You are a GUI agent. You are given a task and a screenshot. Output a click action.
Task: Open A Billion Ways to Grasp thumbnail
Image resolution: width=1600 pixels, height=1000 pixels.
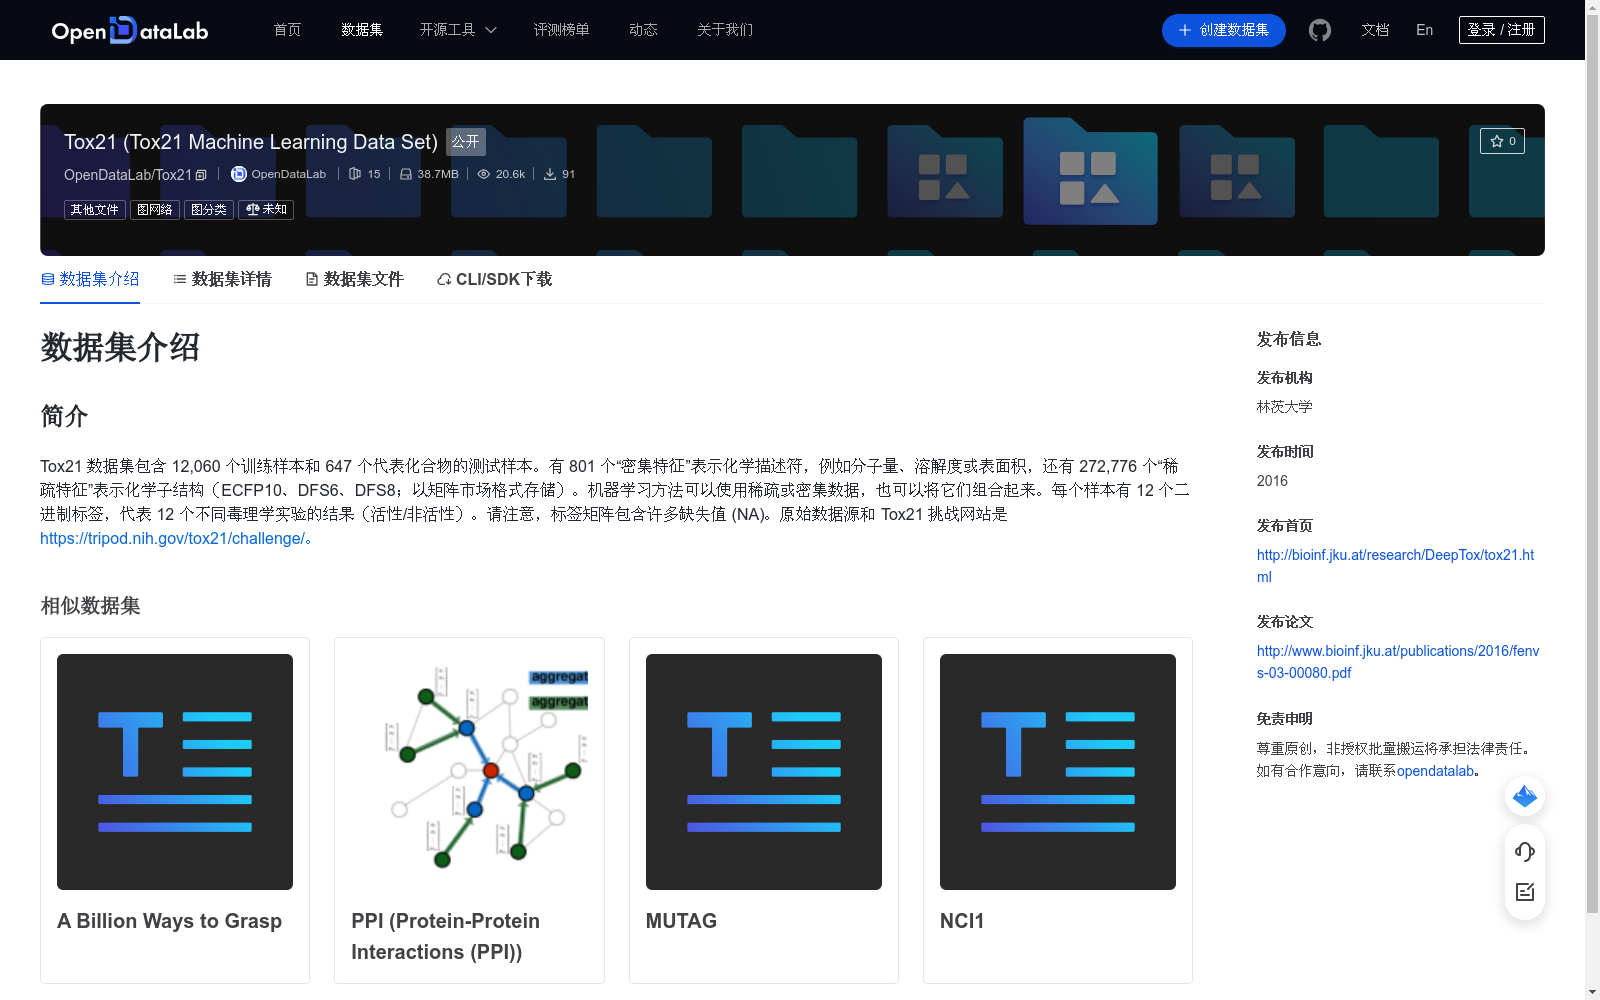(x=175, y=772)
